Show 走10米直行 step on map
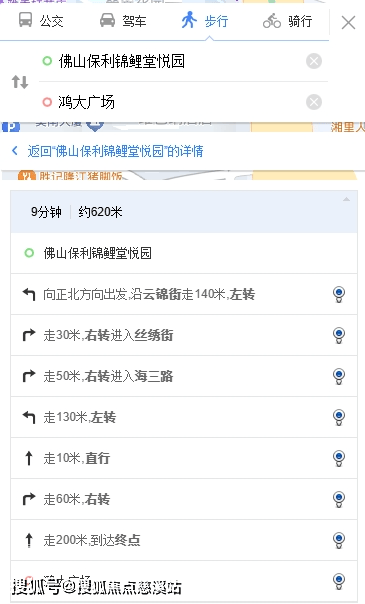Image resolution: width=365 pixels, height=604 pixels. [339, 458]
